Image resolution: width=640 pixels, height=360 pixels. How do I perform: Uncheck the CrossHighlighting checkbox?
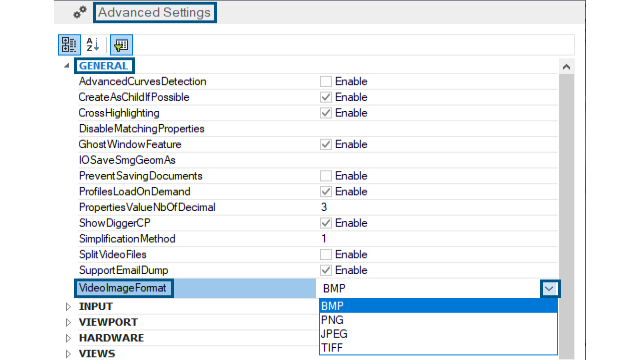(326, 113)
